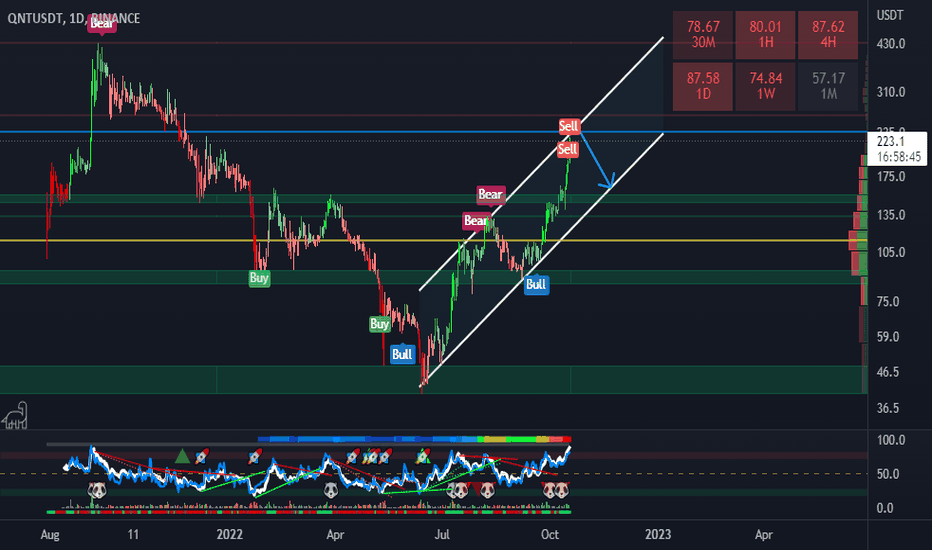Click the 2022 label on time axis
932x550 pixels.
(229, 535)
